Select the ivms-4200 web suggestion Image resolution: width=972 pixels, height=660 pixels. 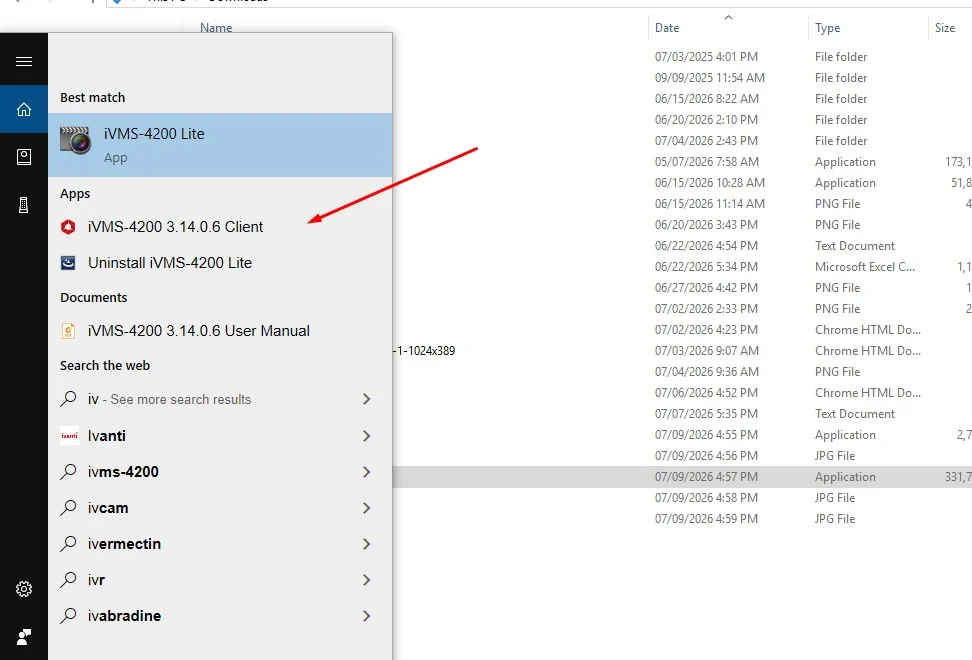coord(220,472)
